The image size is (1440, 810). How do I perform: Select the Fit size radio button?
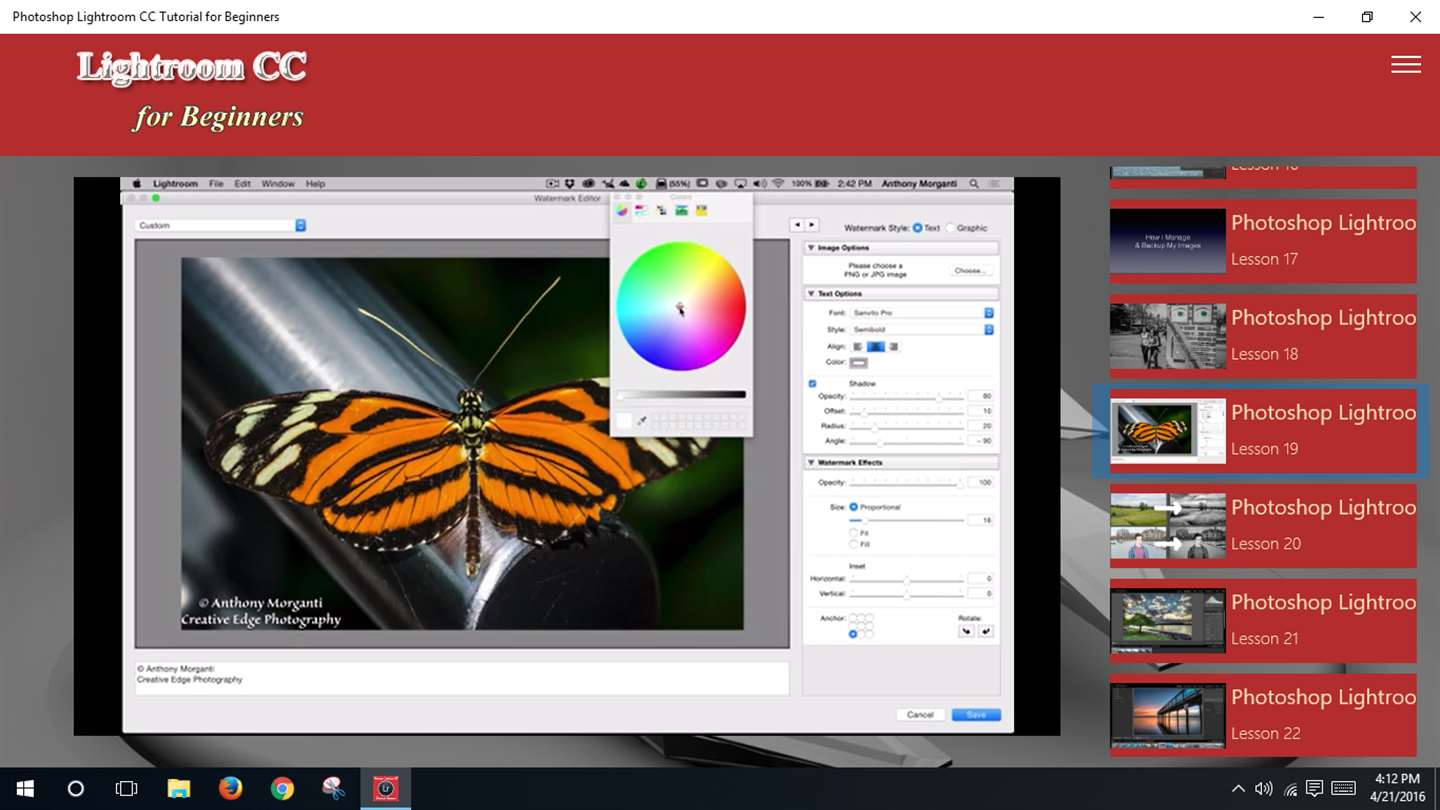click(854, 533)
